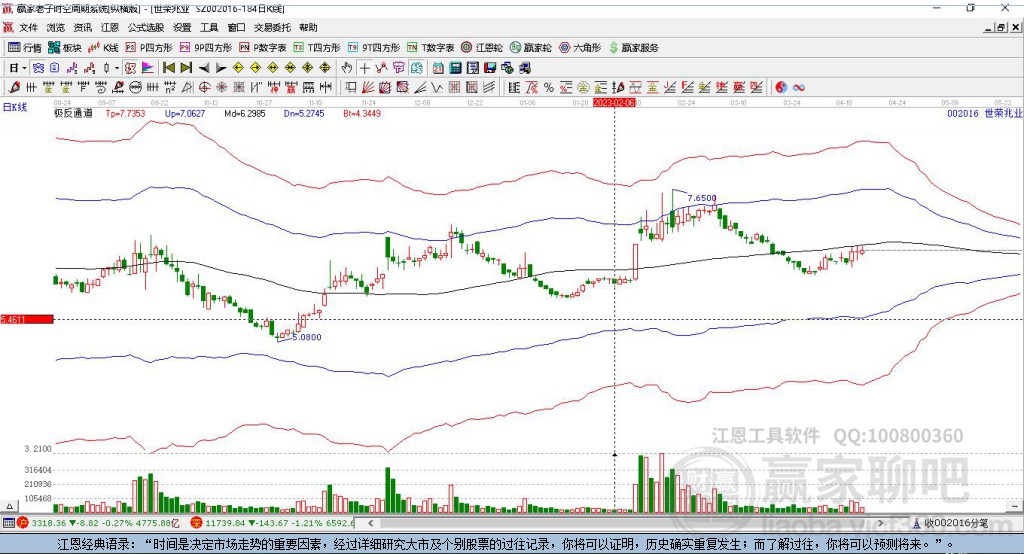Click the first yellow diamond arrow icon
This screenshot has width=1024, height=554.
(x=238, y=68)
